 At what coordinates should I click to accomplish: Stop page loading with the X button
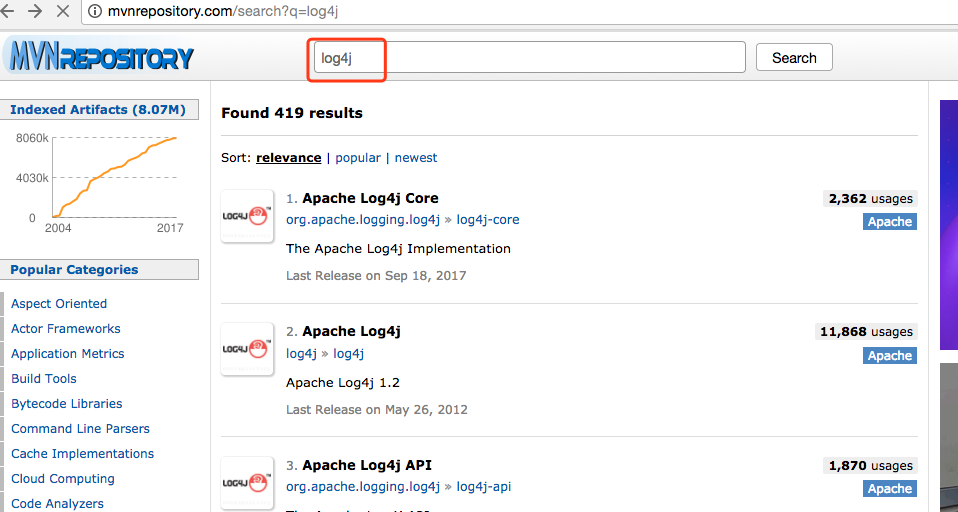coord(62,11)
